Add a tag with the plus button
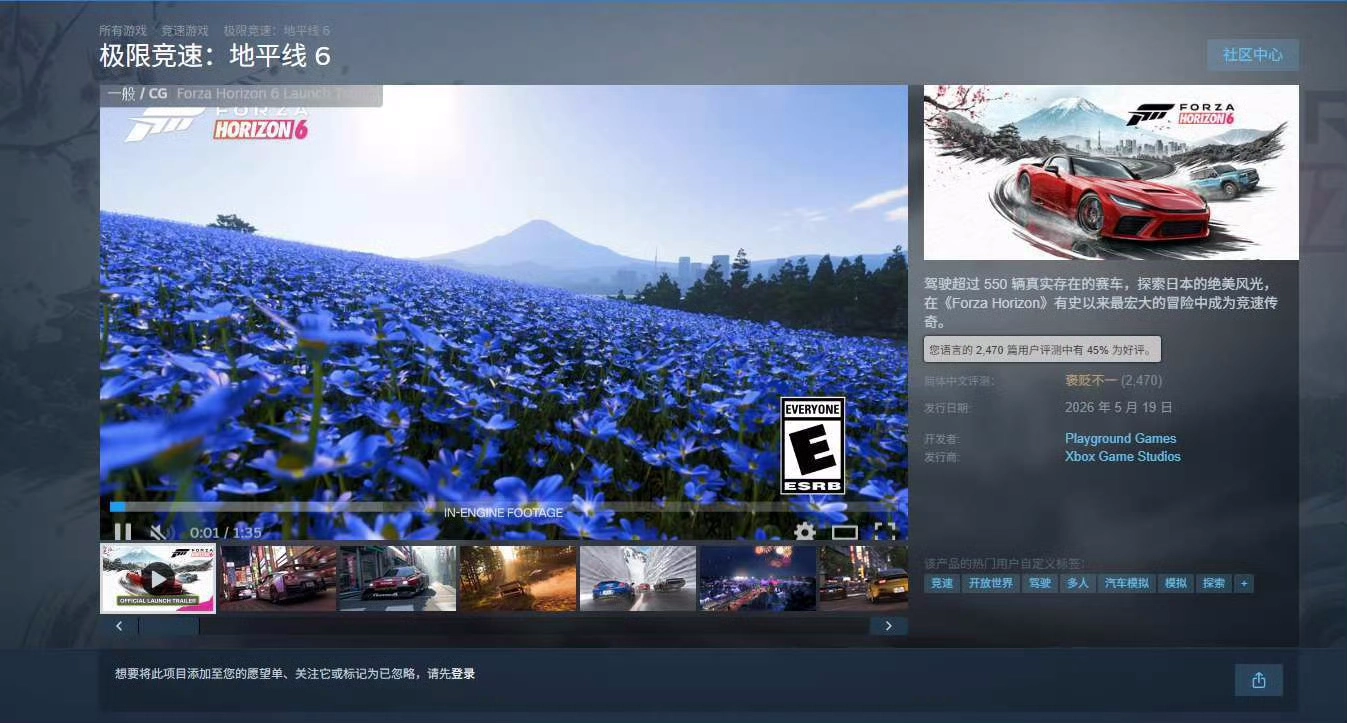Screen dimensions: 1347x723 point(1244,583)
